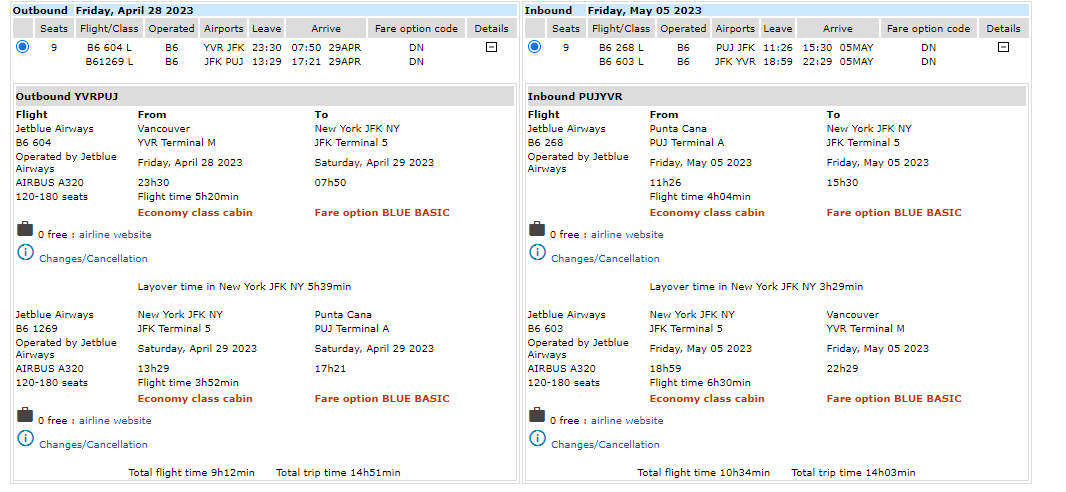
Task: Open Changes/Cancellation link for inbound B6 603
Action: coord(605,445)
